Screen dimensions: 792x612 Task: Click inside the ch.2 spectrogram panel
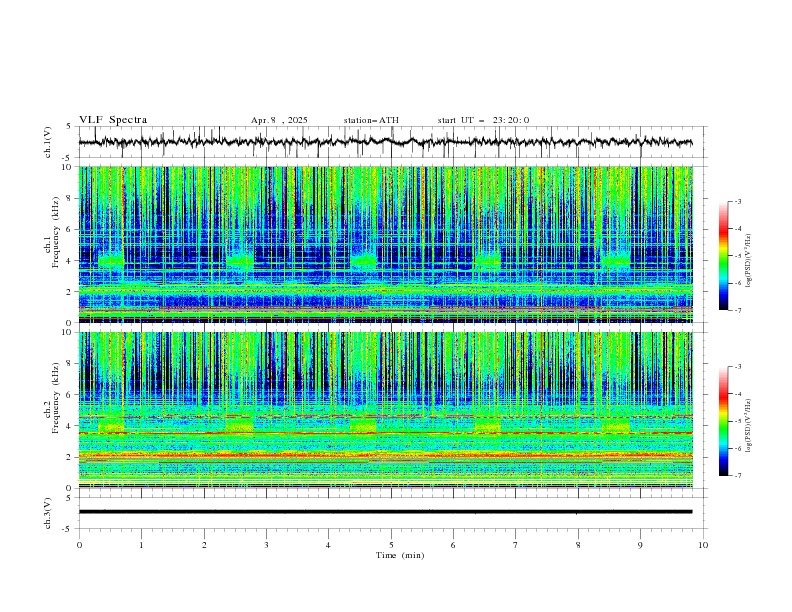386,410
